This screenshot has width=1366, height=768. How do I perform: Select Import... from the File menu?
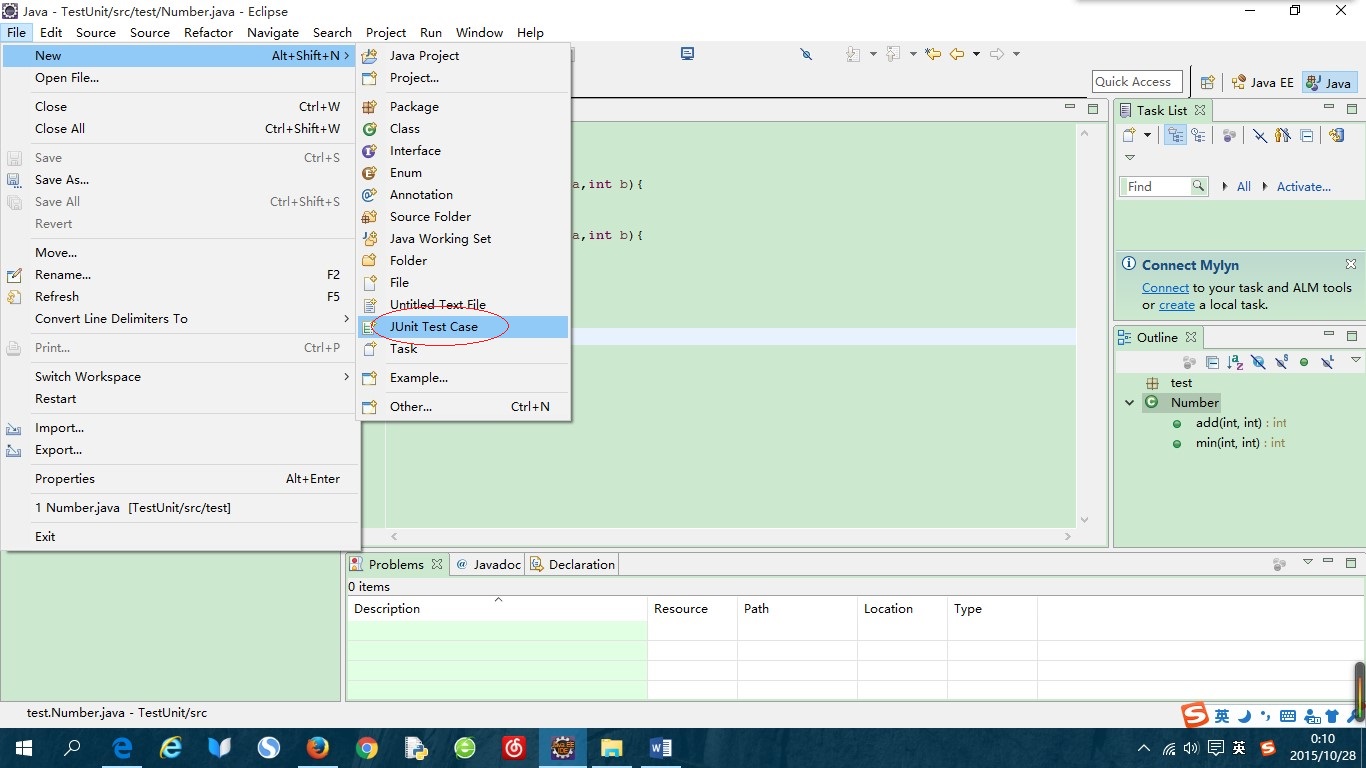tap(180, 428)
